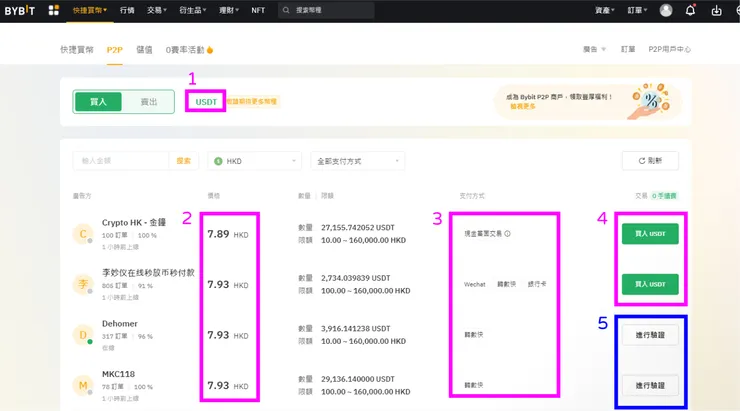The image size is (740, 411).
Task: Open the 交易 top menu dropdown
Action: tap(157, 10)
